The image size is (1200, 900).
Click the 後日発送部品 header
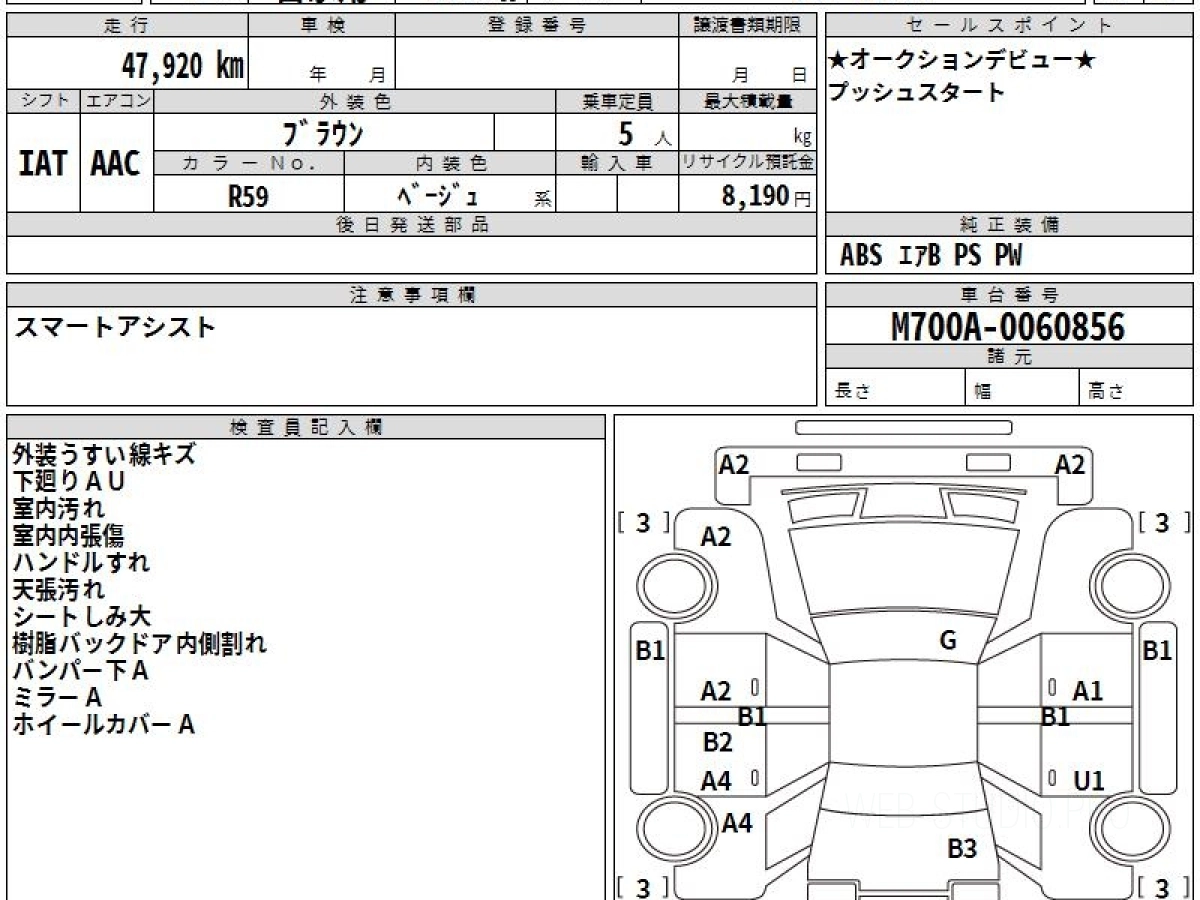click(x=411, y=225)
